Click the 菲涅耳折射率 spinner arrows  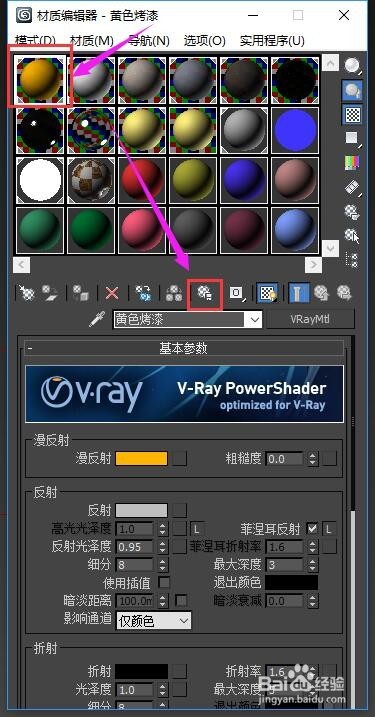point(313,546)
